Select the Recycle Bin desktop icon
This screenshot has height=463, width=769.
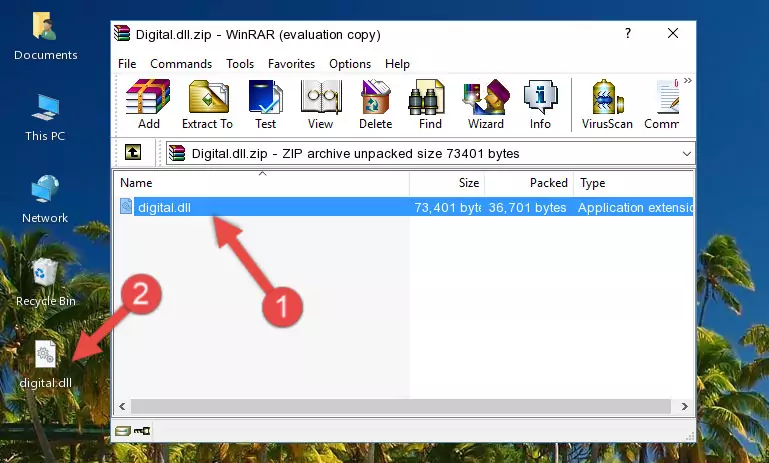(46, 282)
